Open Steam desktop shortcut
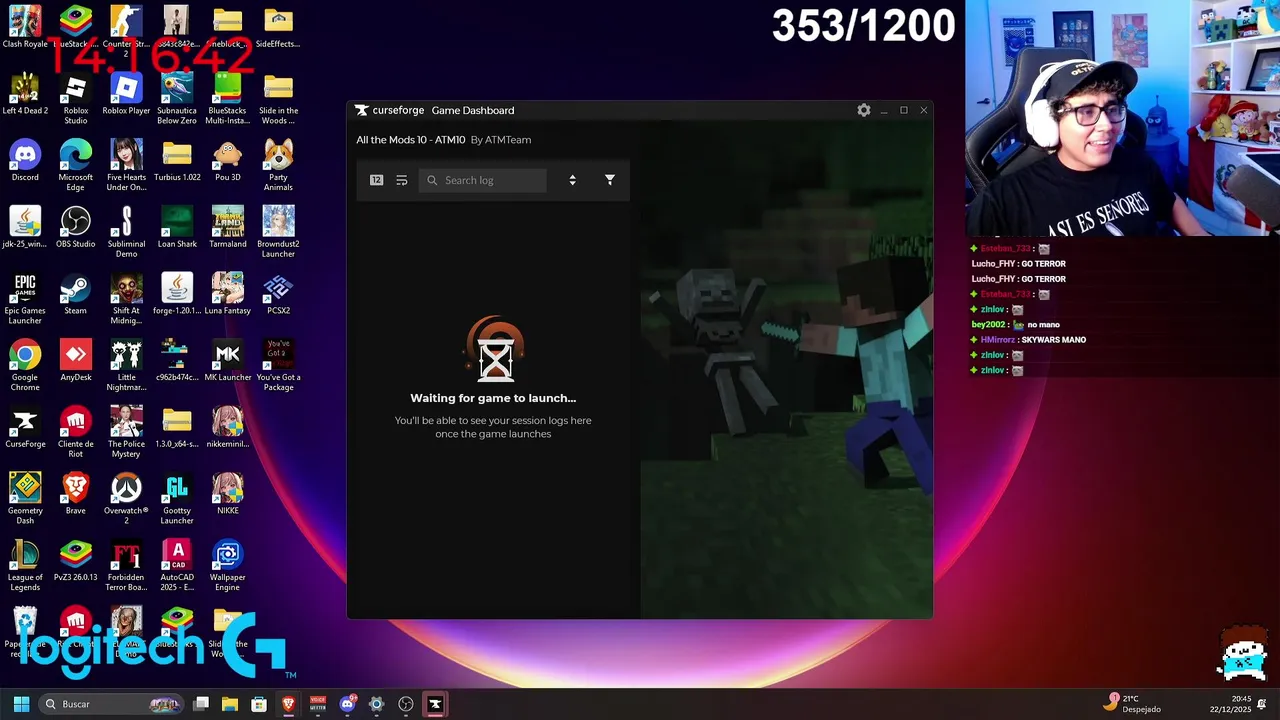The height and width of the screenshot is (720, 1280). point(76,294)
